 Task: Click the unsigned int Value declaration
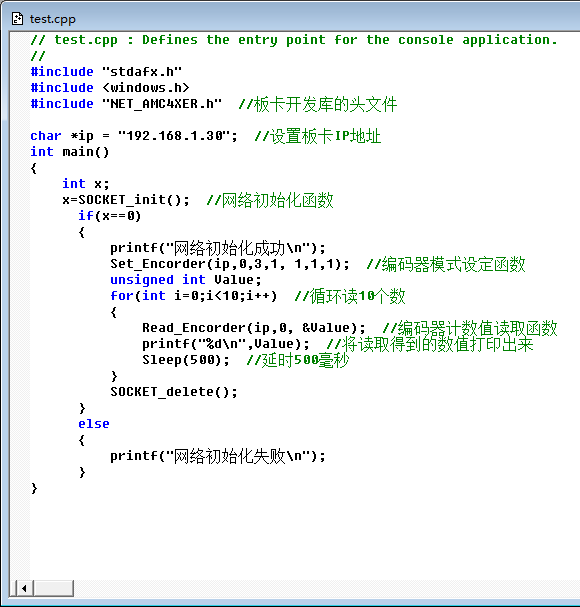[186, 280]
